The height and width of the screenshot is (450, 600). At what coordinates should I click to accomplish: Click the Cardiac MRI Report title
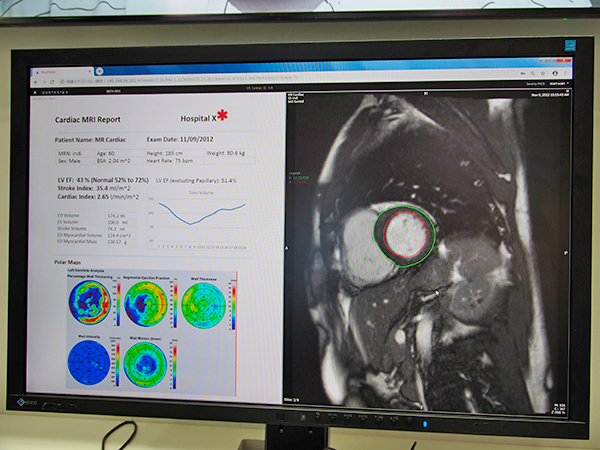coord(87,119)
